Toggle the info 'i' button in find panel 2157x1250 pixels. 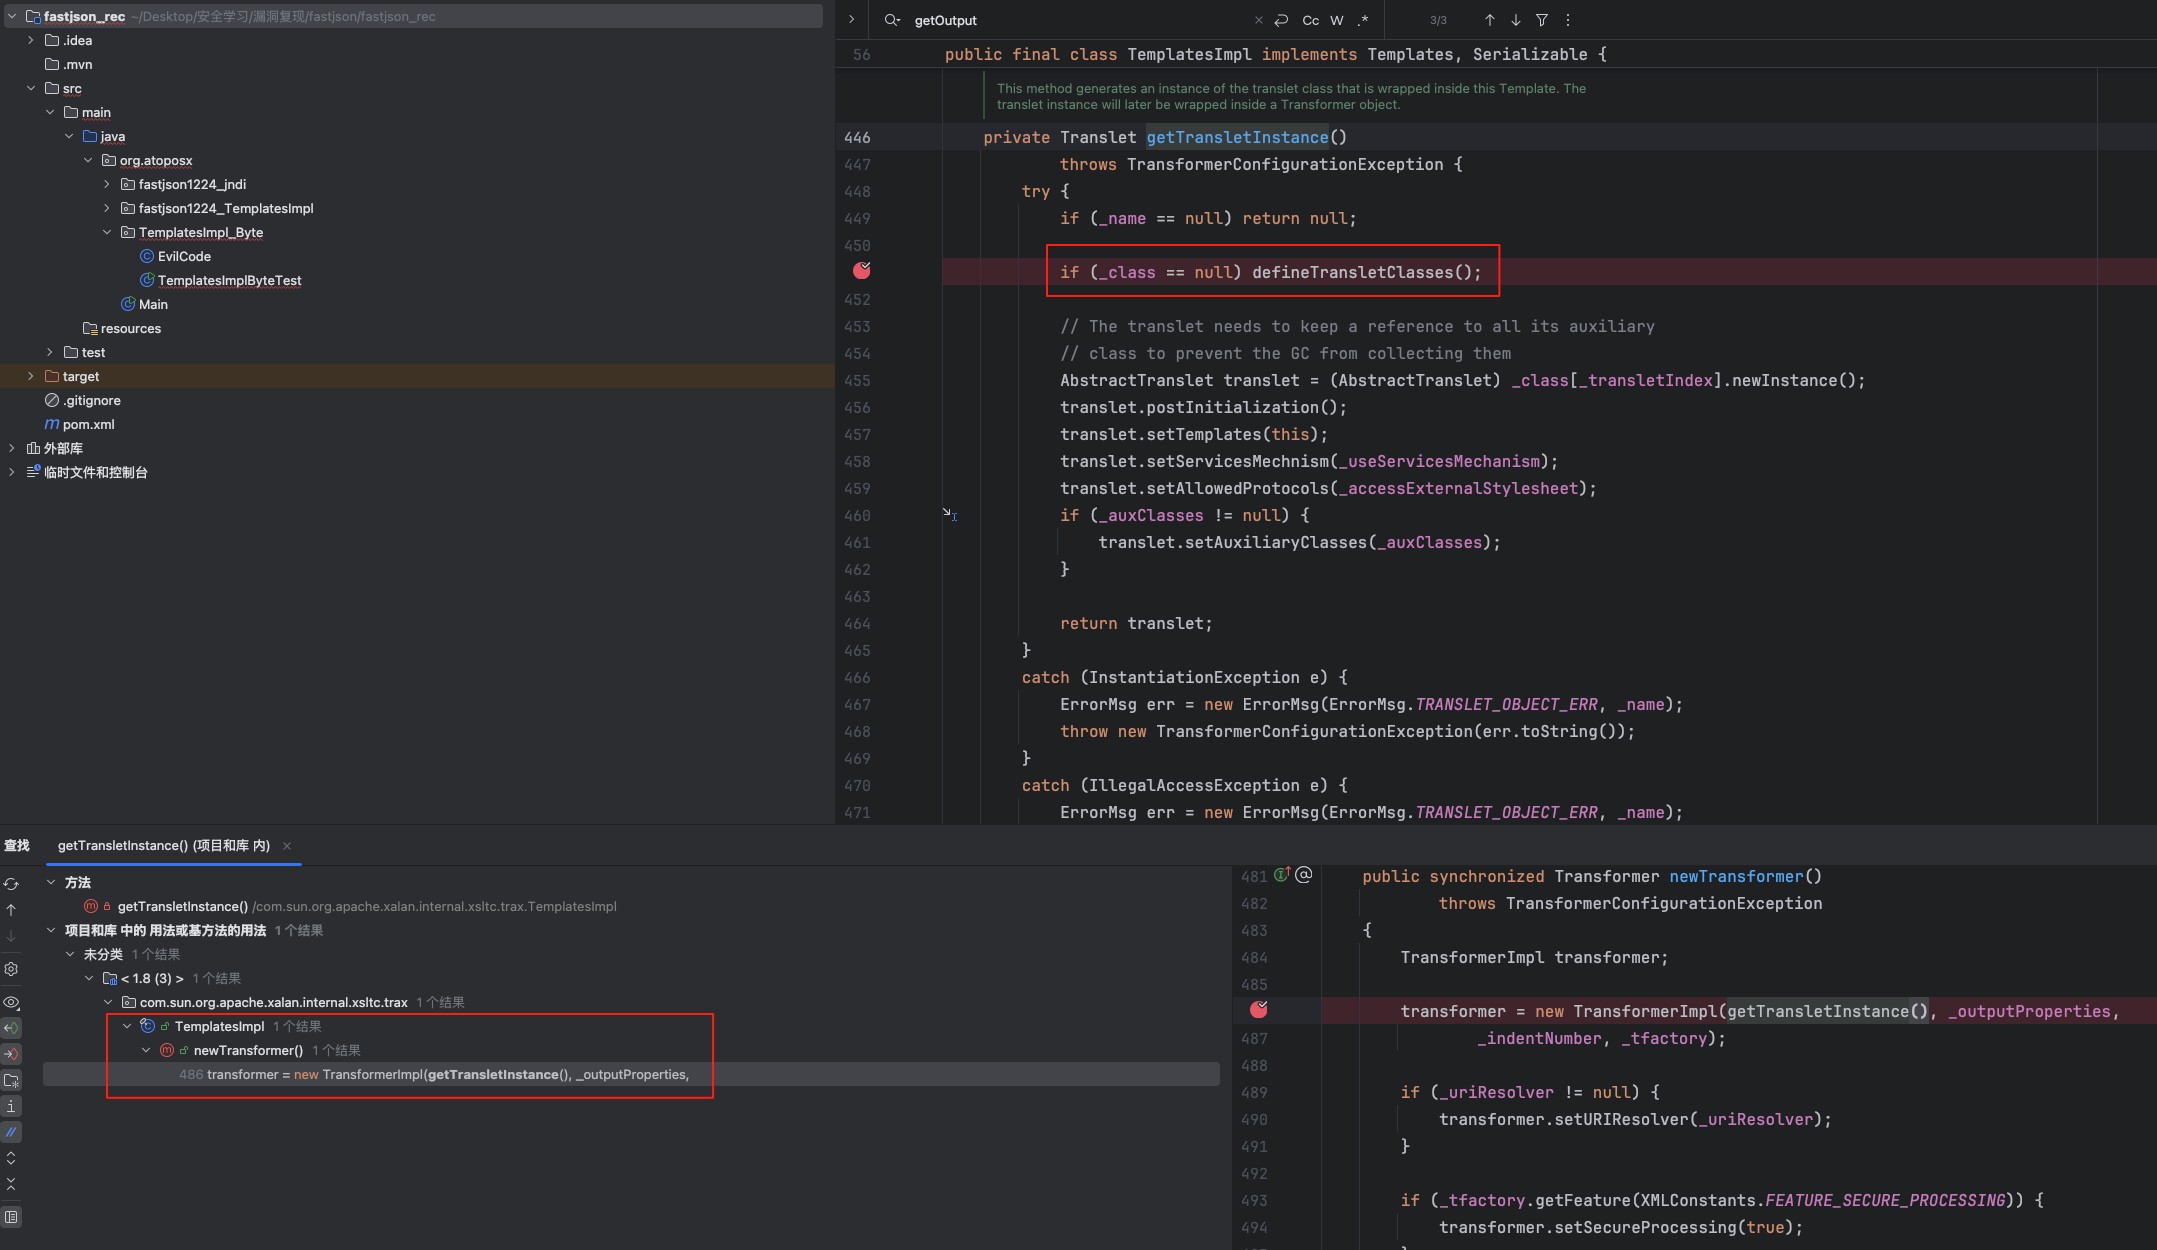pyautogui.click(x=11, y=1106)
